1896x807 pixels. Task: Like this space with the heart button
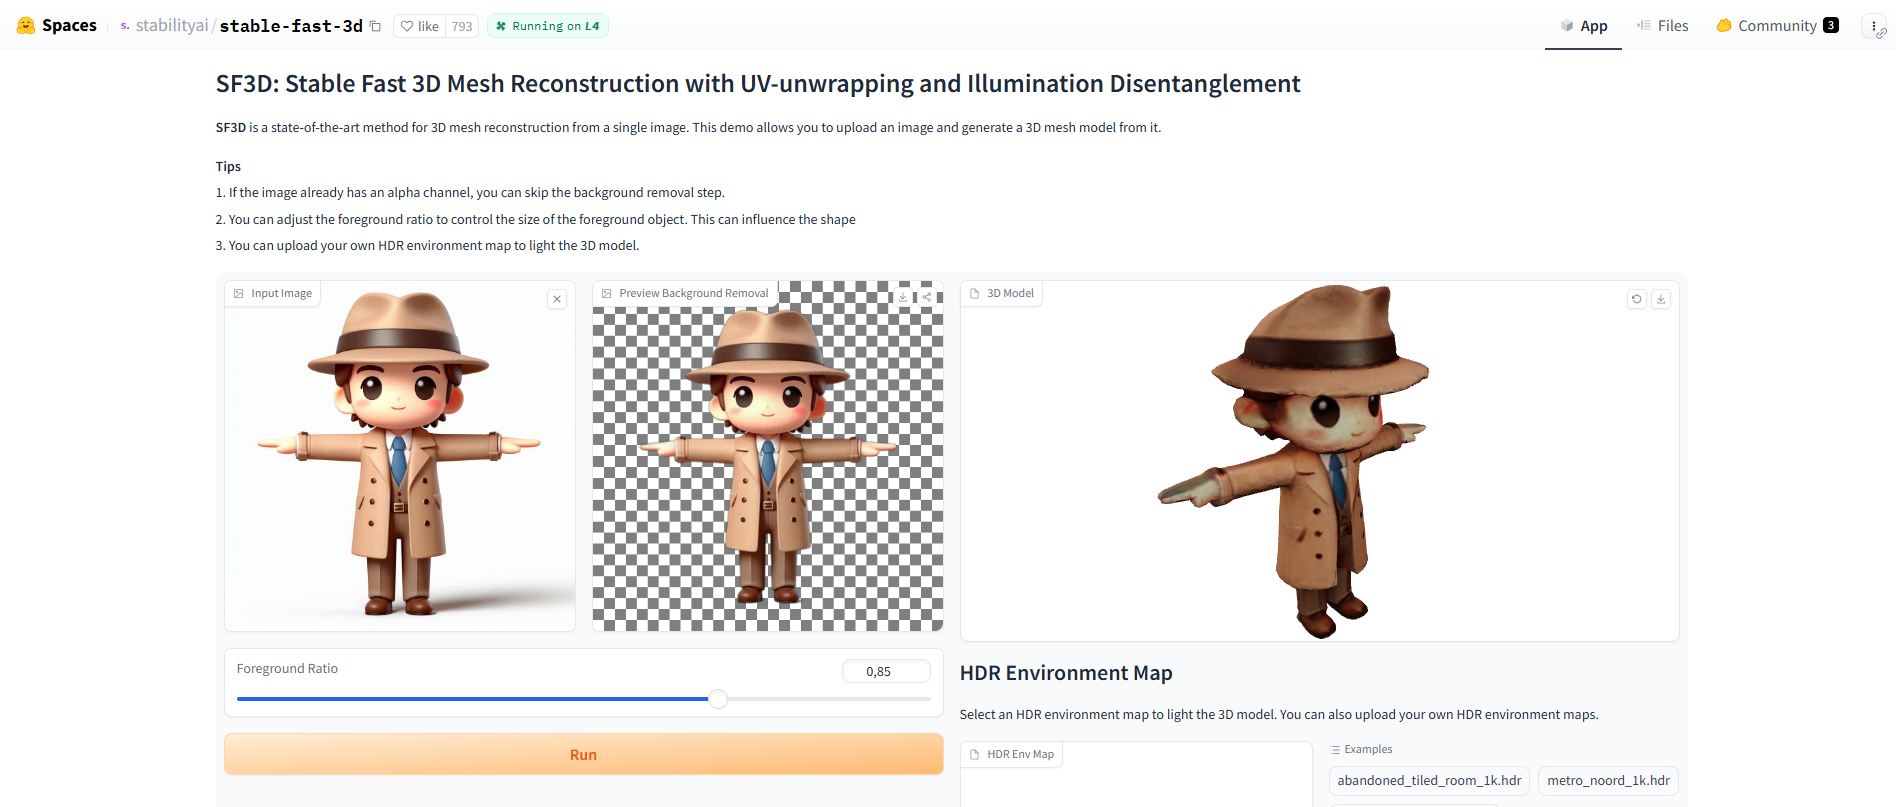[419, 26]
